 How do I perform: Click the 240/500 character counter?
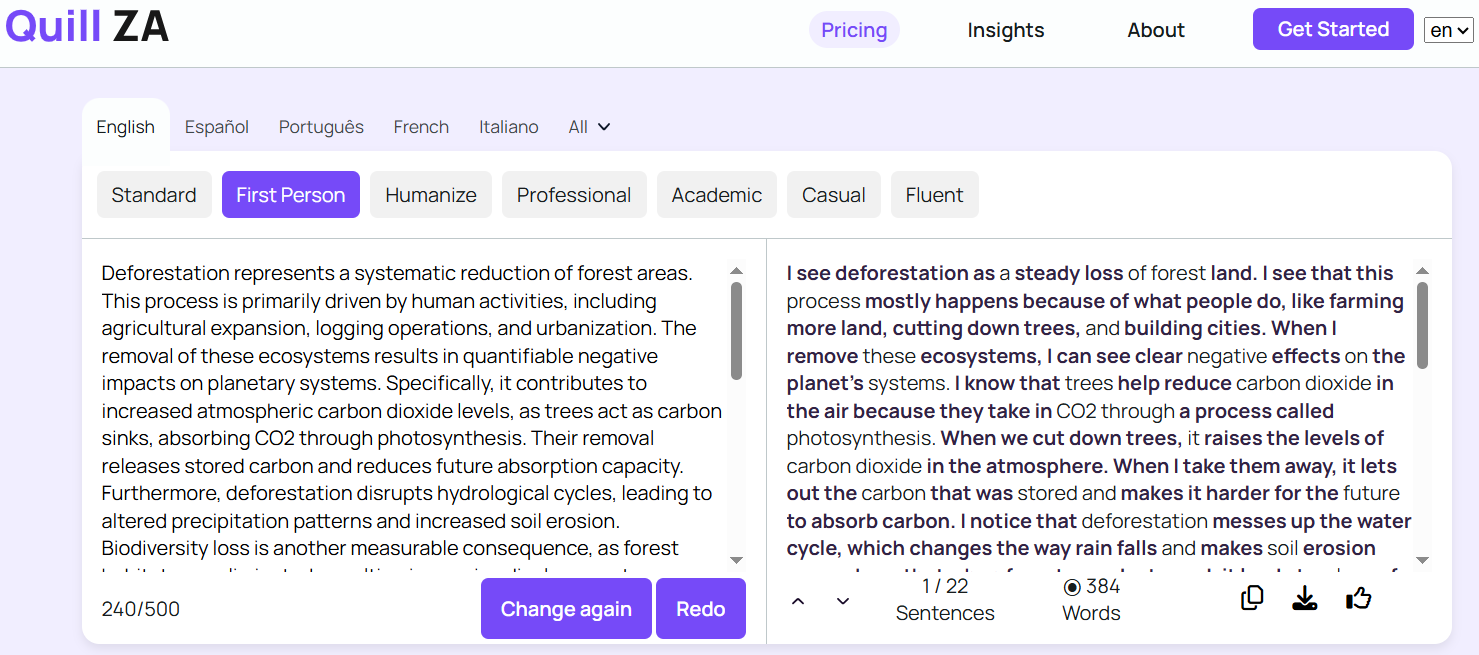(x=140, y=608)
